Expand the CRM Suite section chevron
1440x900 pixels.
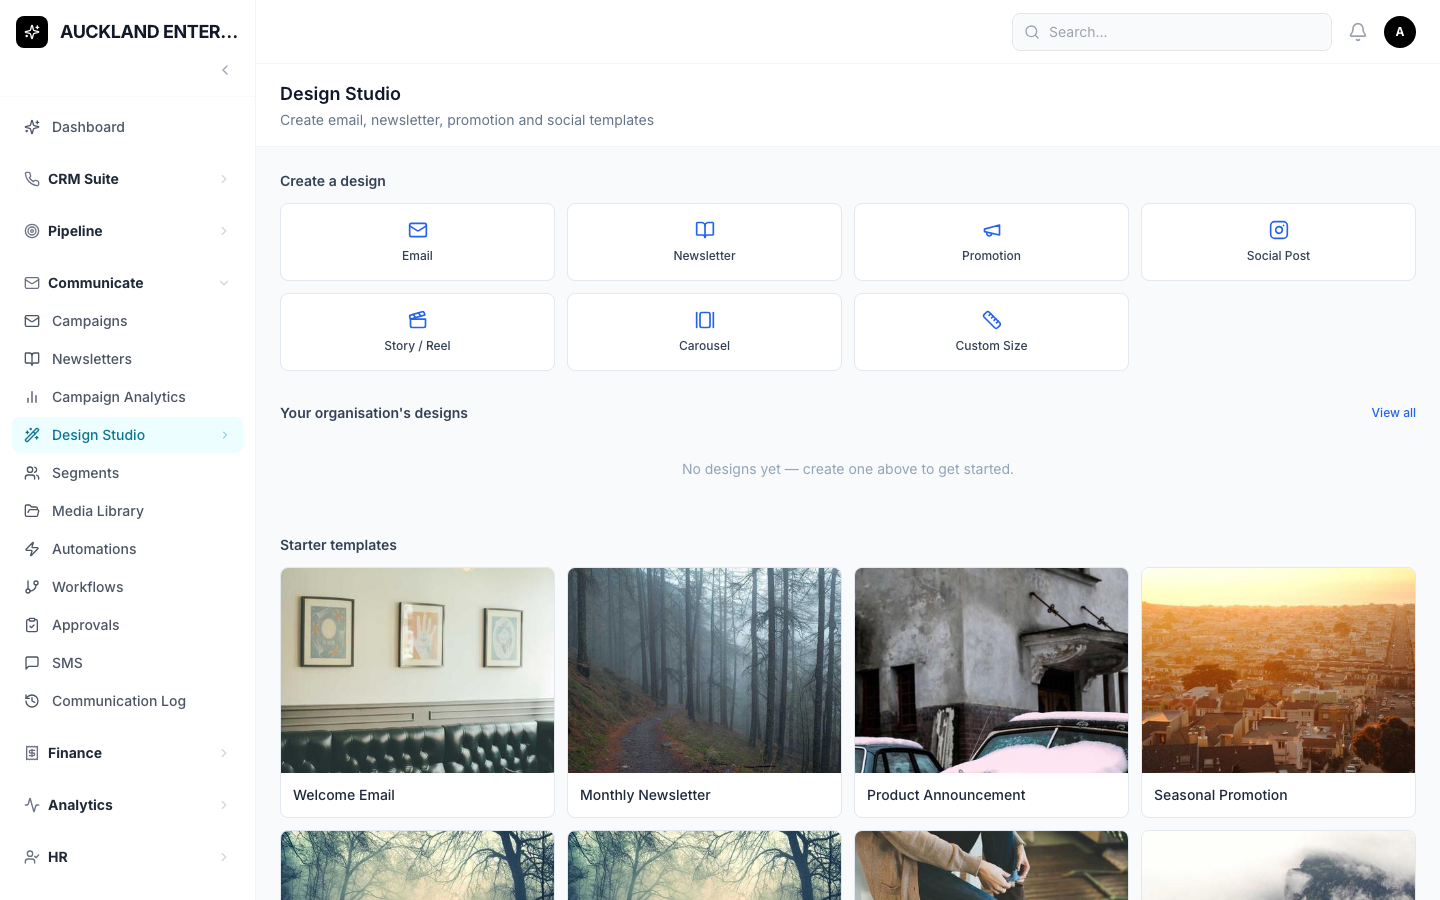[224, 179]
